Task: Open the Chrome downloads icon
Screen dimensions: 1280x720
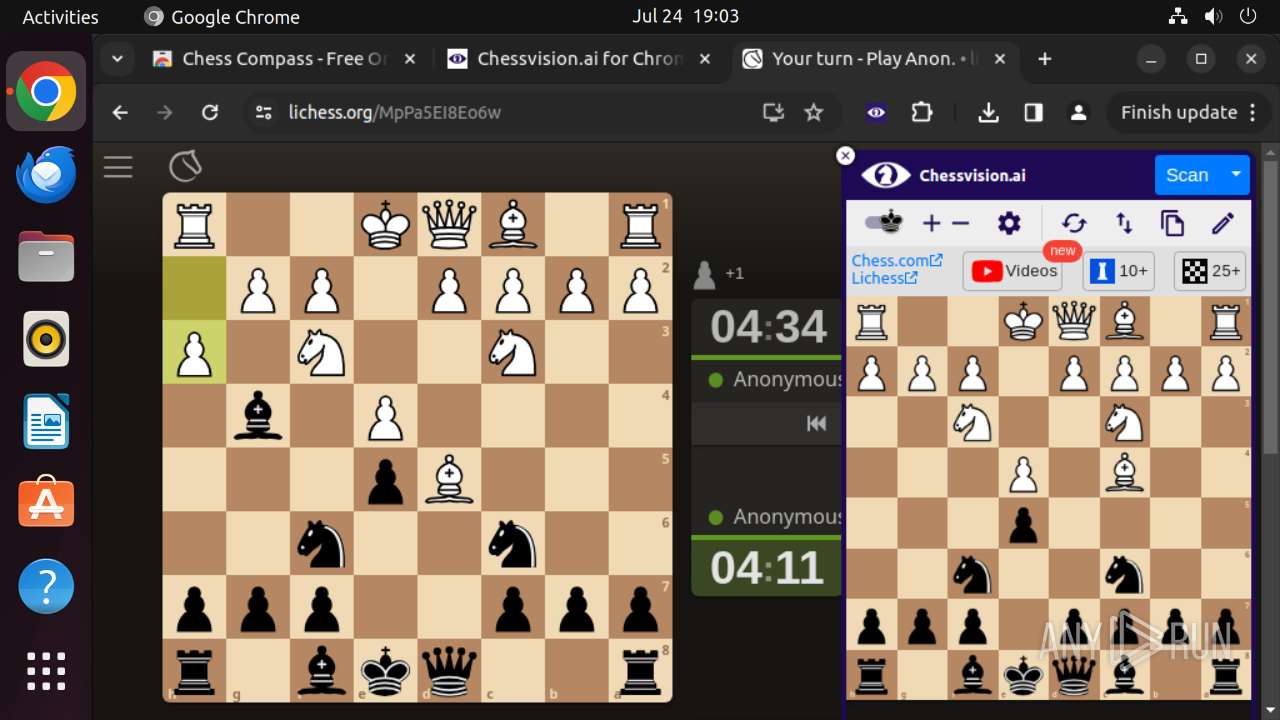Action: [988, 113]
